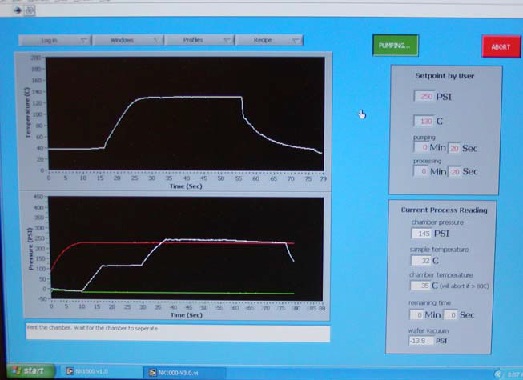Click the pumping Min input field

click(x=421, y=147)
